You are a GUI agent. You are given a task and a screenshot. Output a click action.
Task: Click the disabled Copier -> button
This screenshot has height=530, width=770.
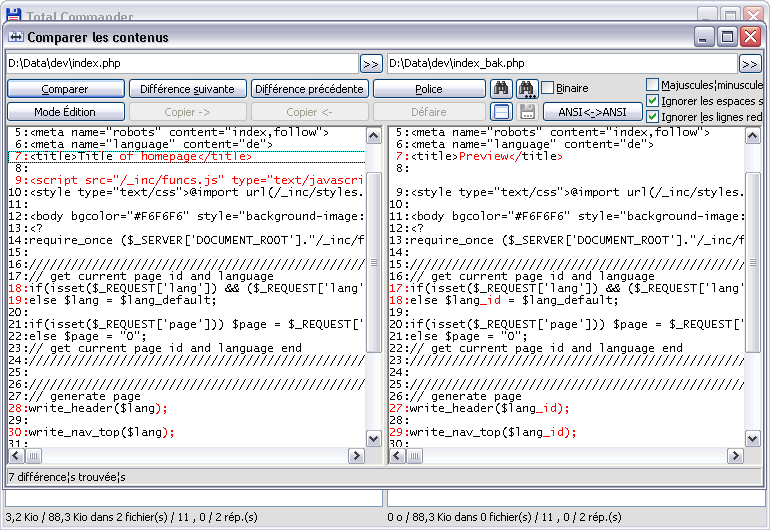pyautogui.click(x=188, y=112)
